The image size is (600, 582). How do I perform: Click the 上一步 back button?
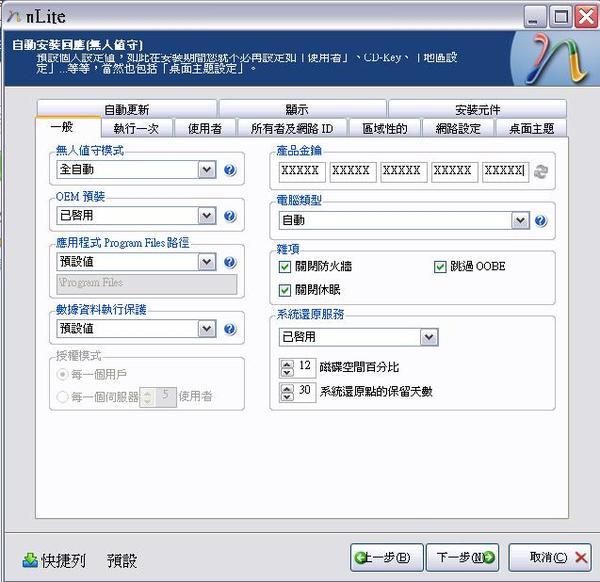click(x=386, y=558)
